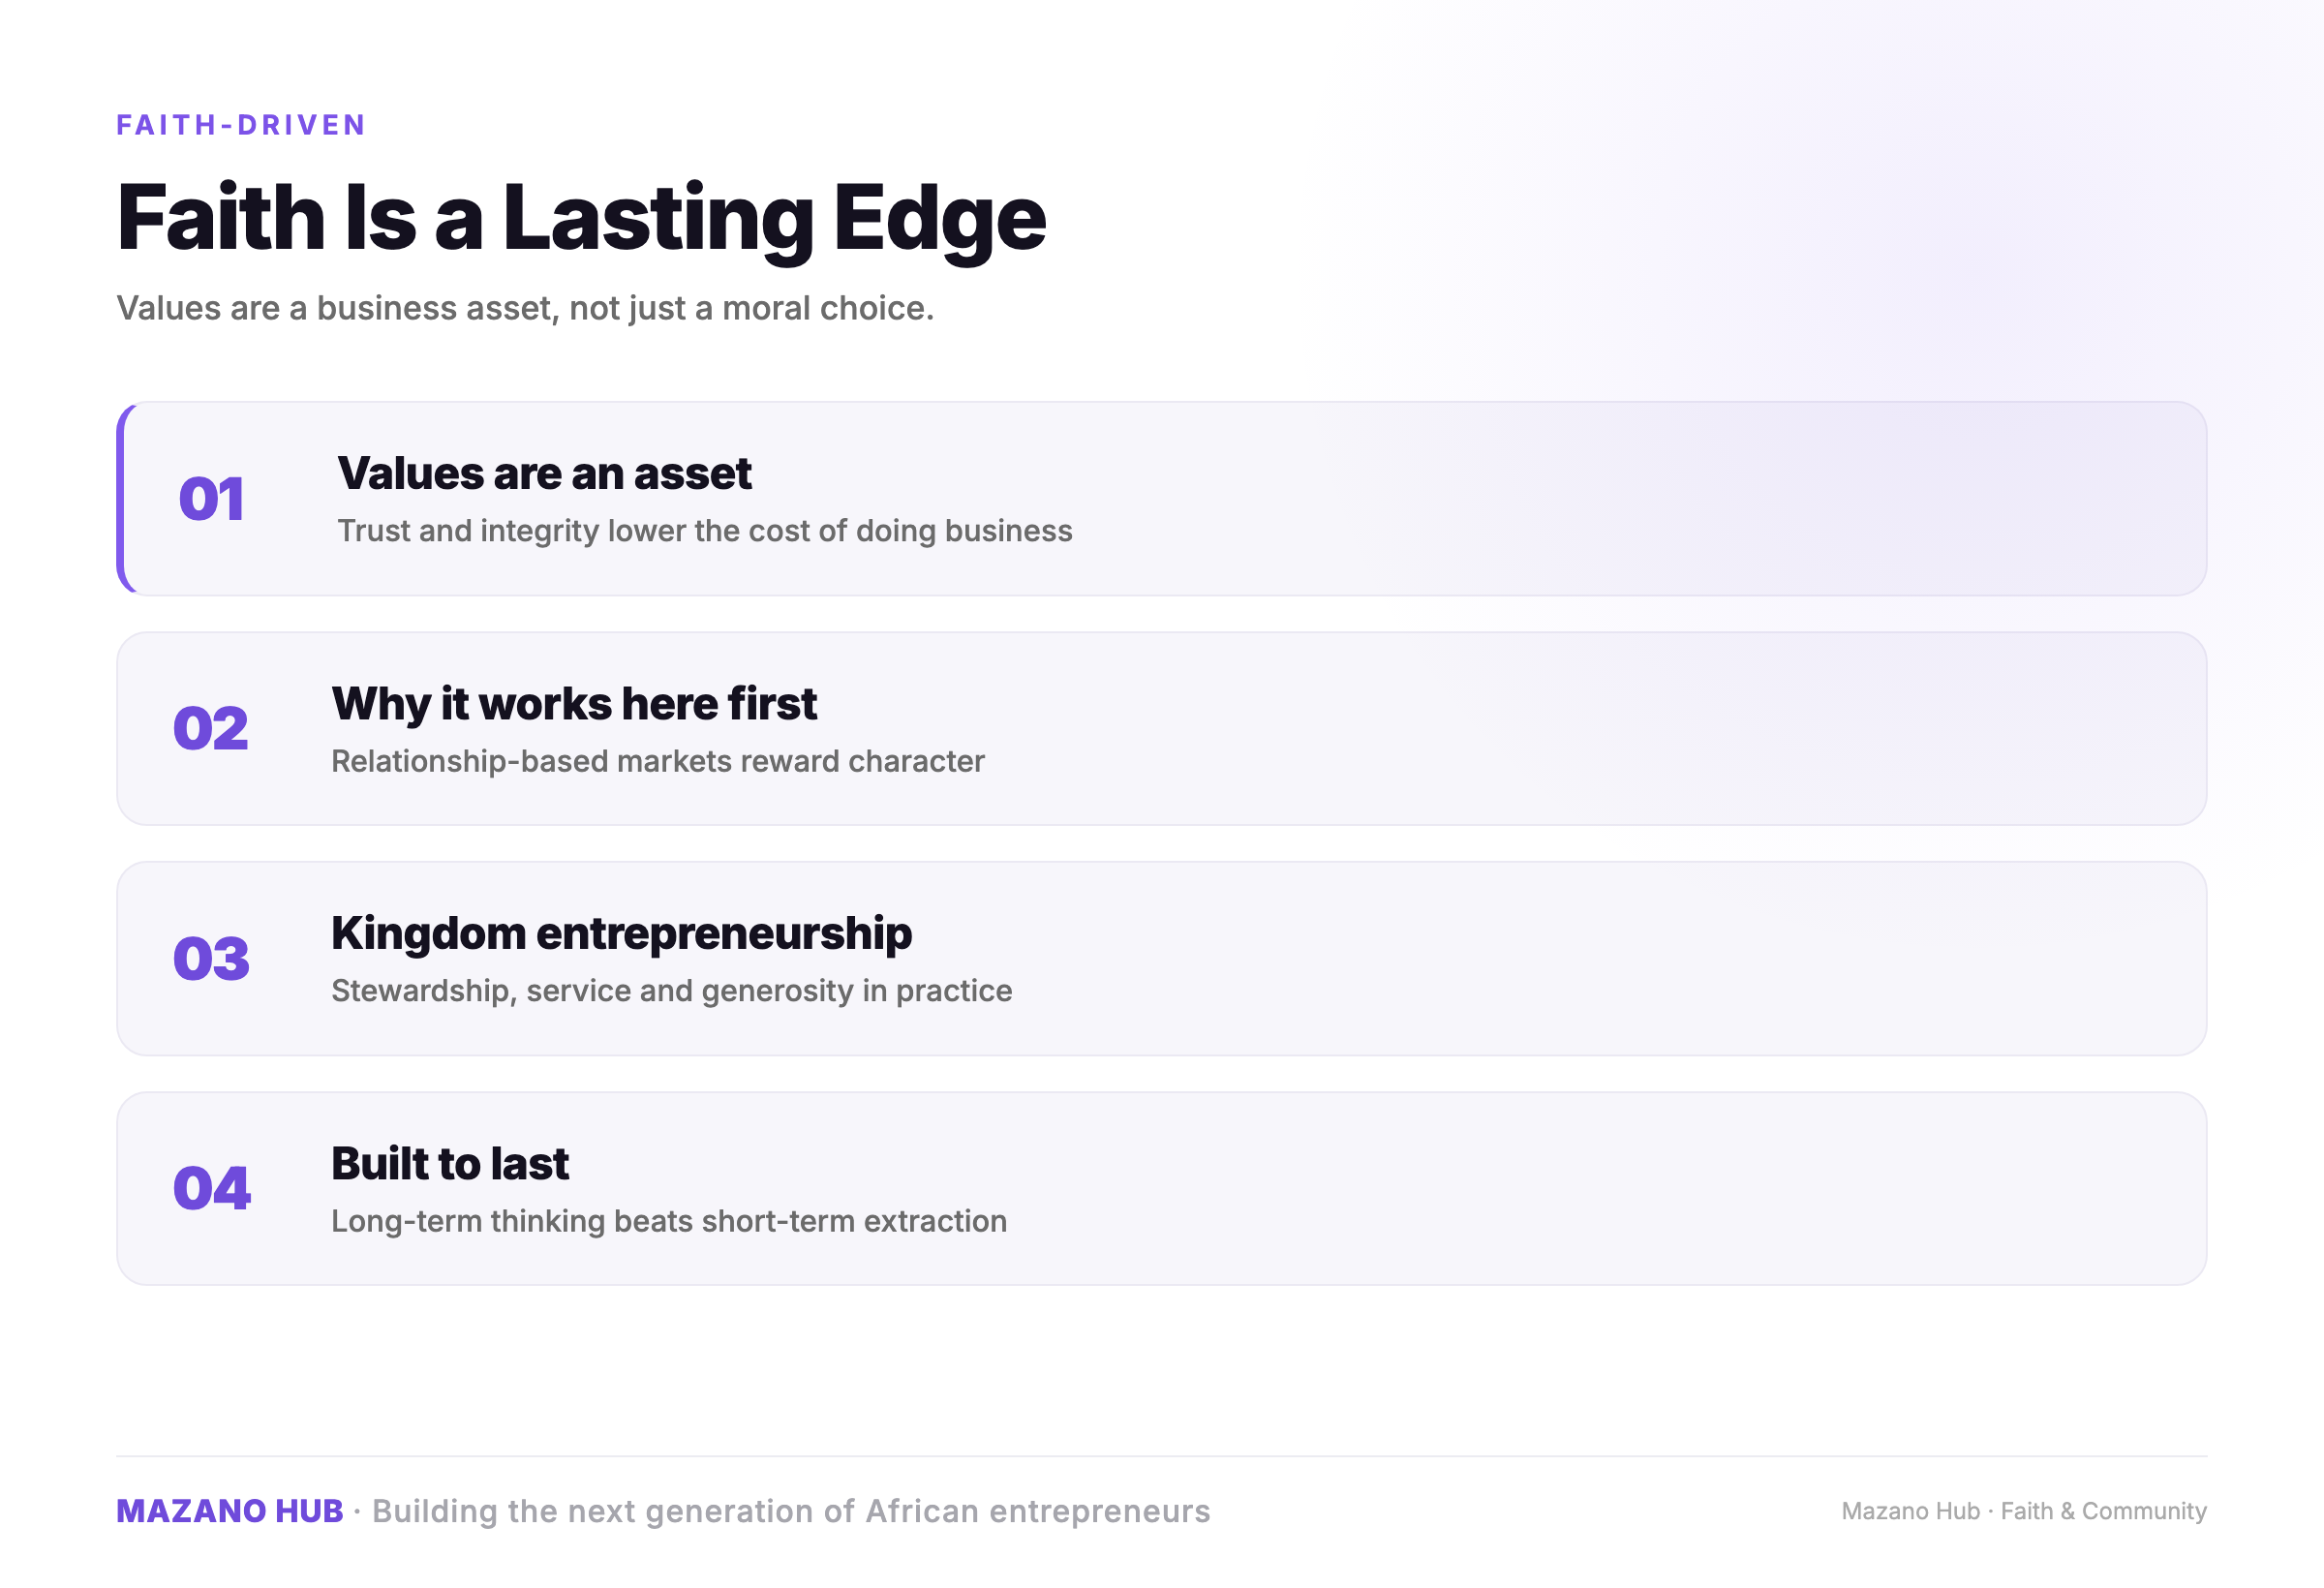Select 'Why it works here first' heading
The image size is (2324, 1588).
574,703
